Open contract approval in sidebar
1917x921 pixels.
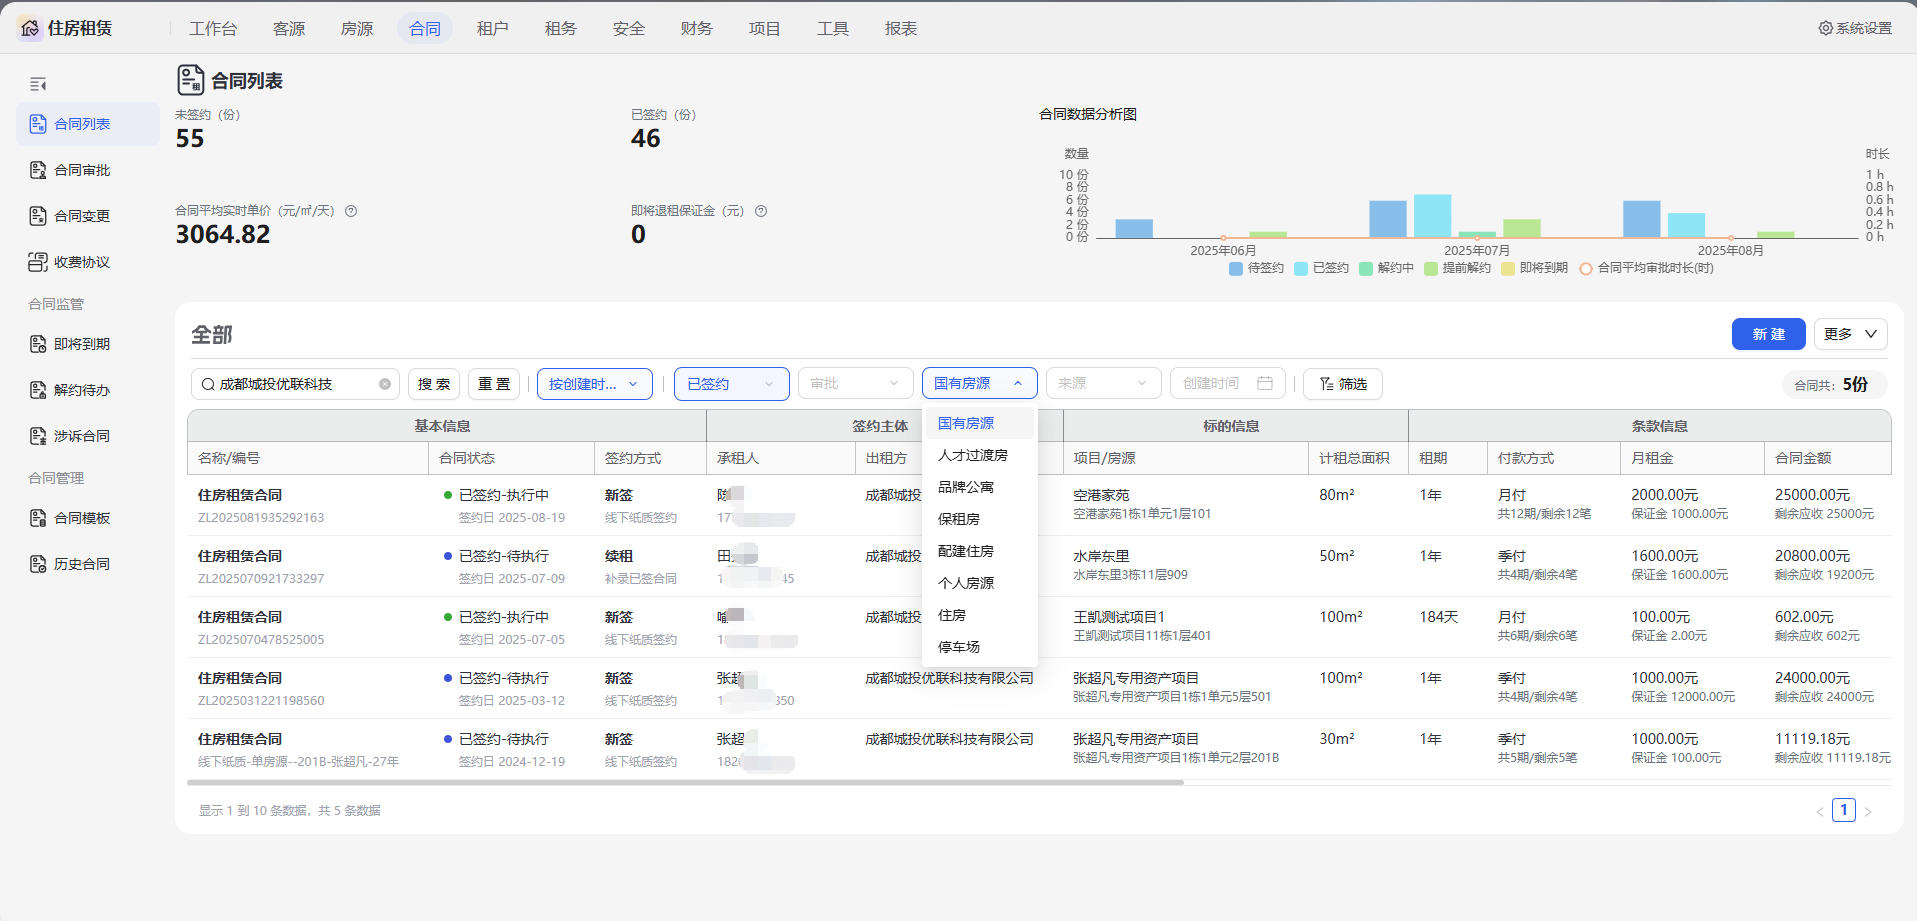(82, 170)
